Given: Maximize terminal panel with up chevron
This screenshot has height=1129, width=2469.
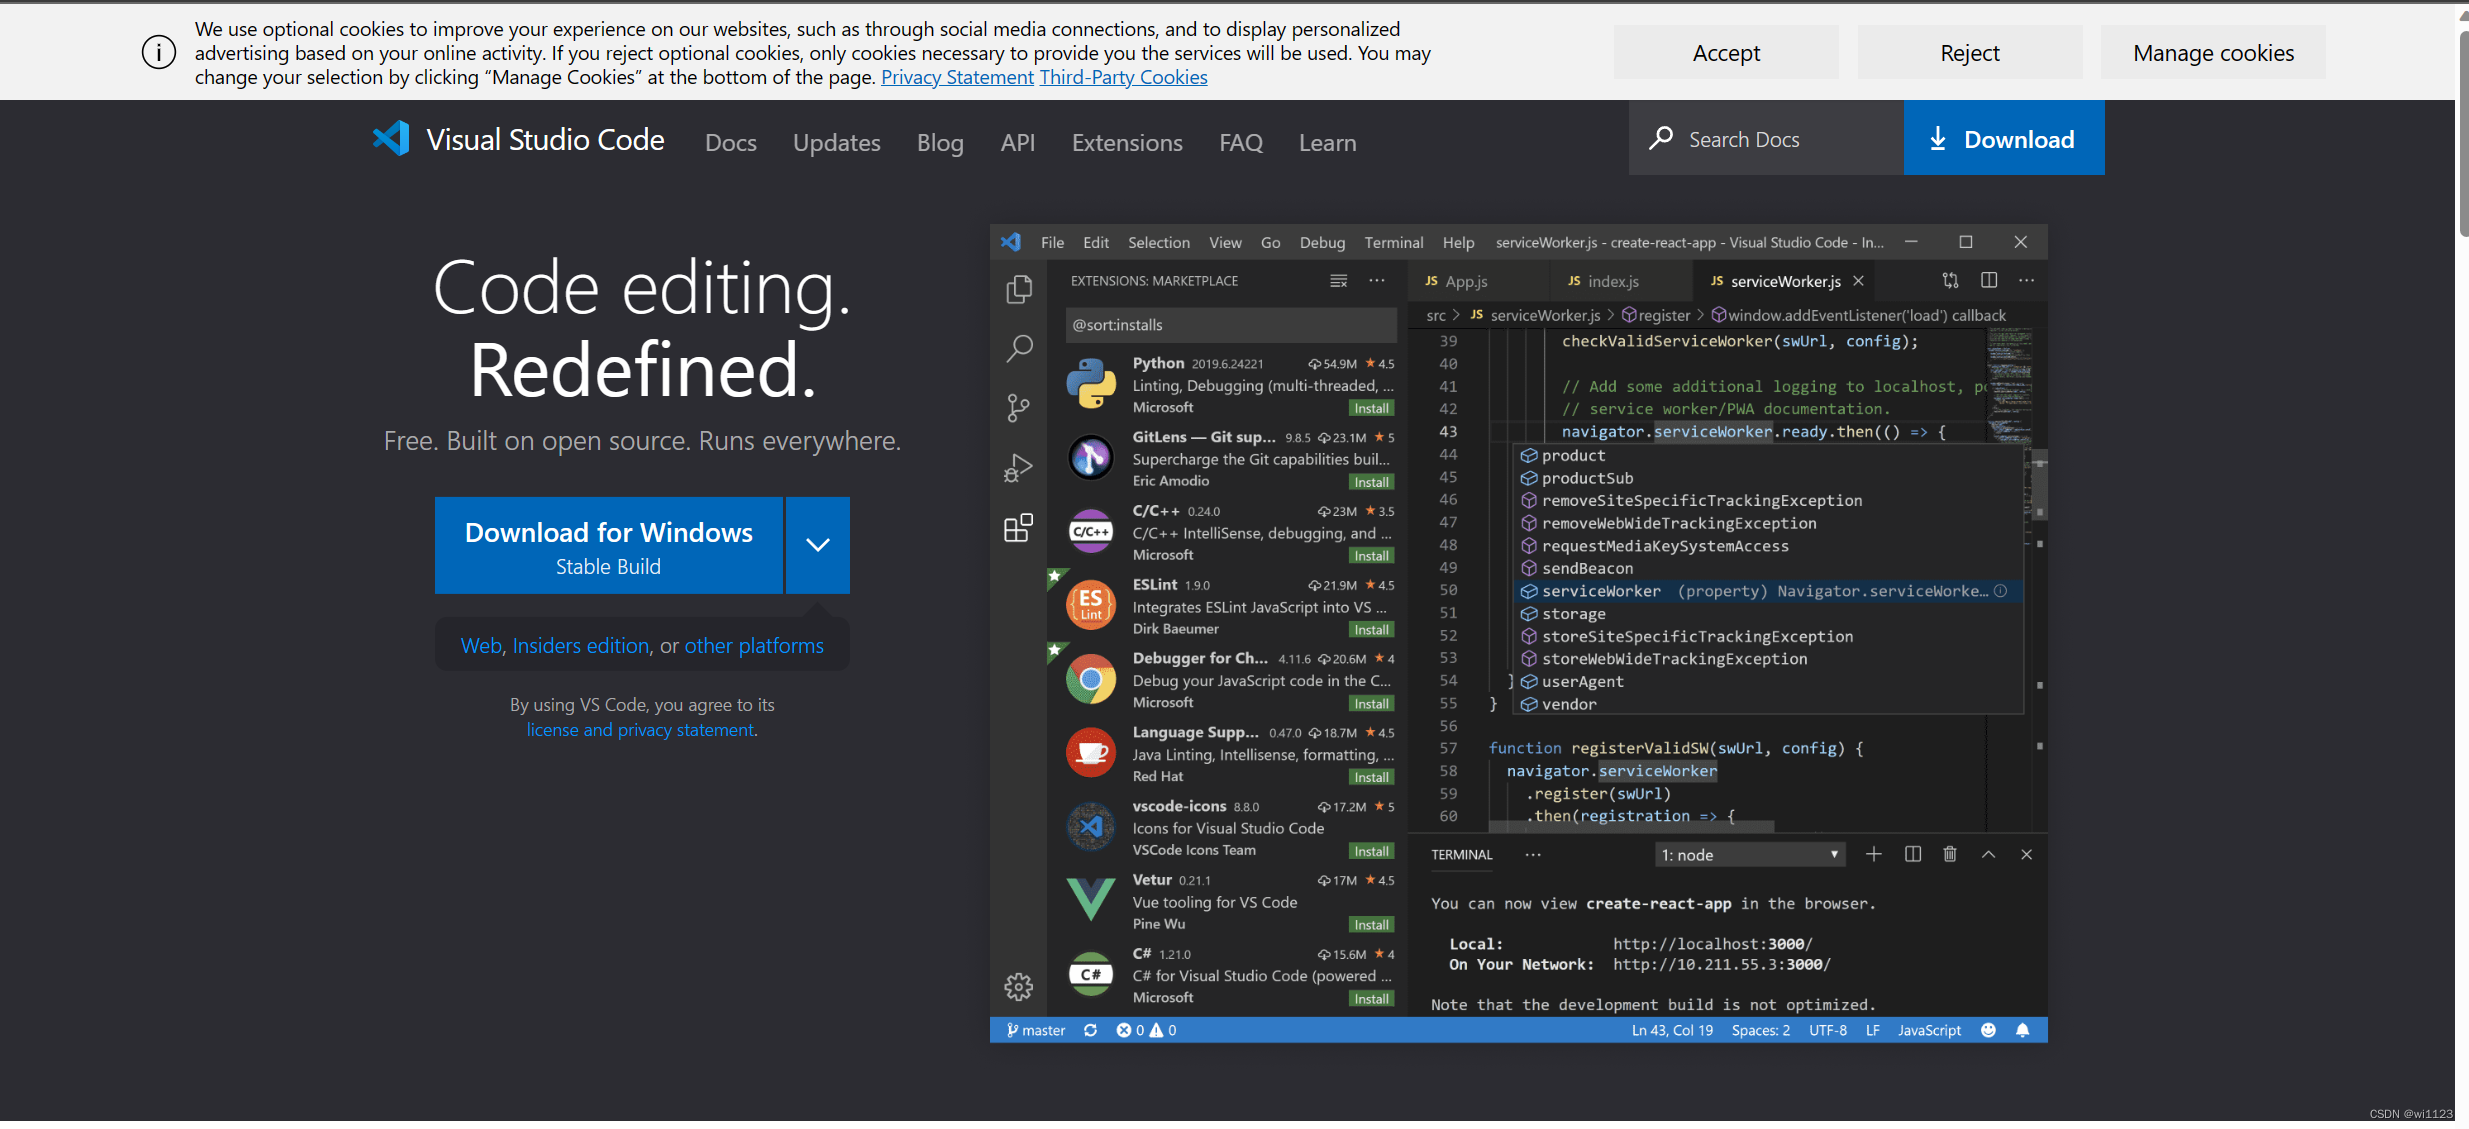Looking at the screenshot, I should click(1988, 854).
